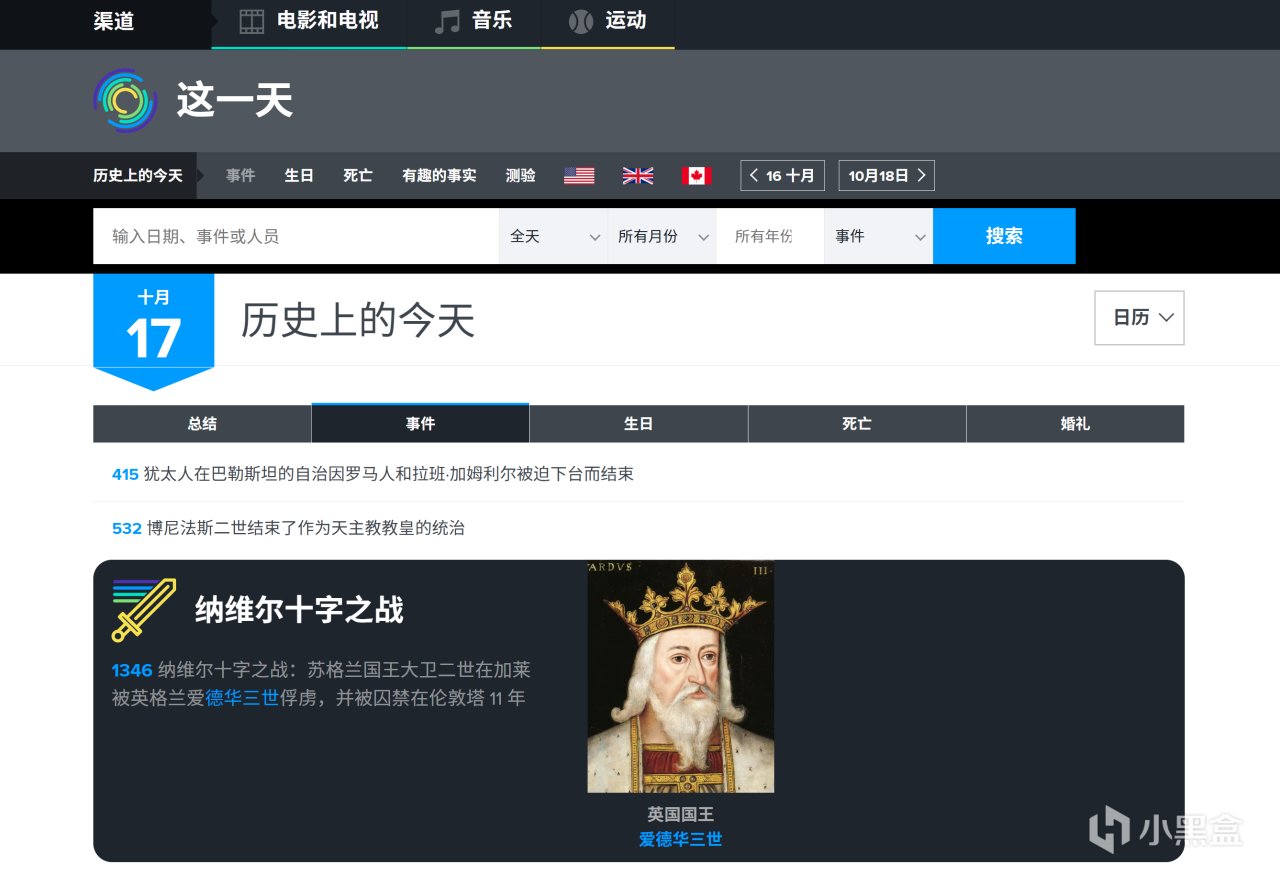Screen dimensions: 1280x876
Task: Open the 渠道 channels menu
Action: pyautogui.click(x=114, y=21)
